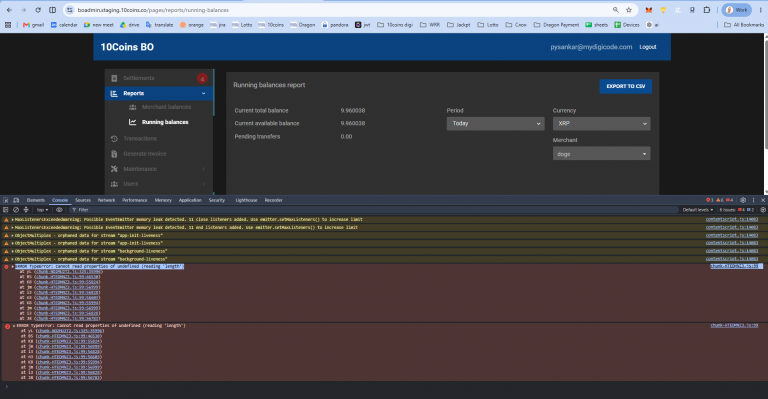Screen dimensions: 768x399
Task: Switch to the Sources tab
Action: [x=83, y=200]
